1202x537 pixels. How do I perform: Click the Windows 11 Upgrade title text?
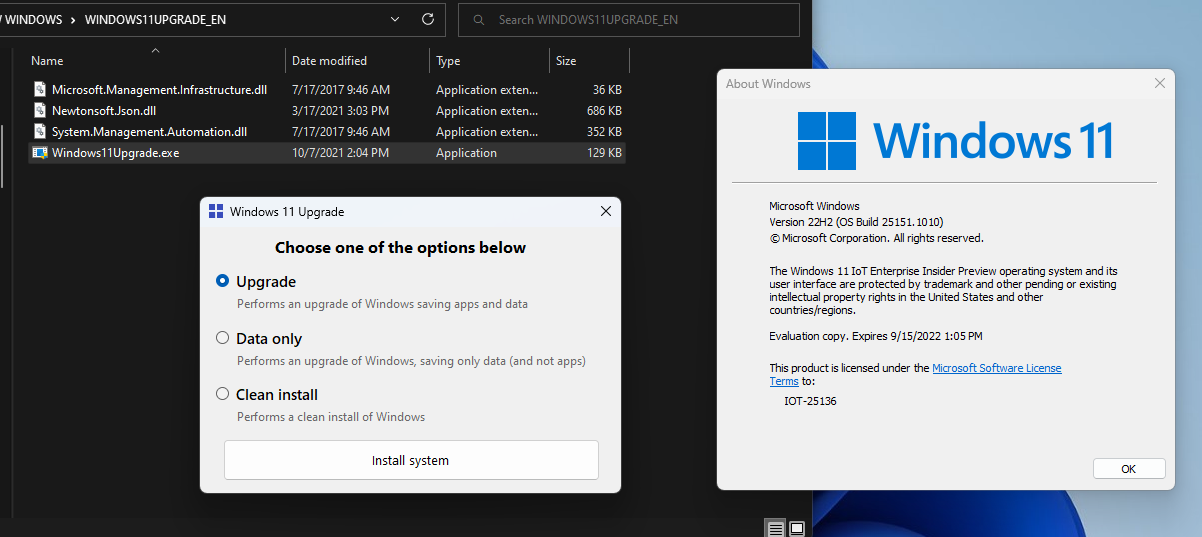[287, 212]
